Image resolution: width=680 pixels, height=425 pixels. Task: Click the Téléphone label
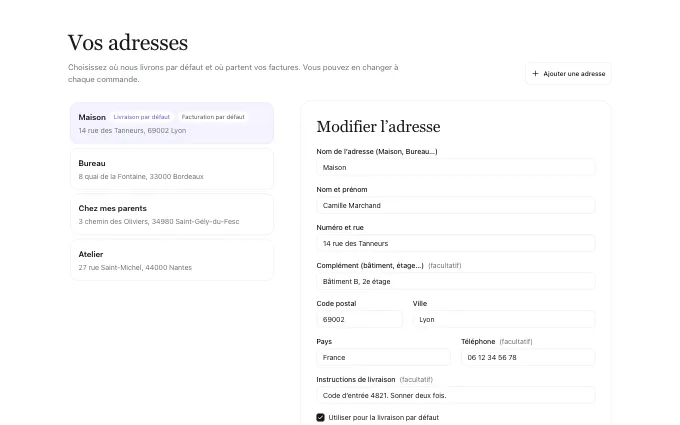(x=478, y=342)
